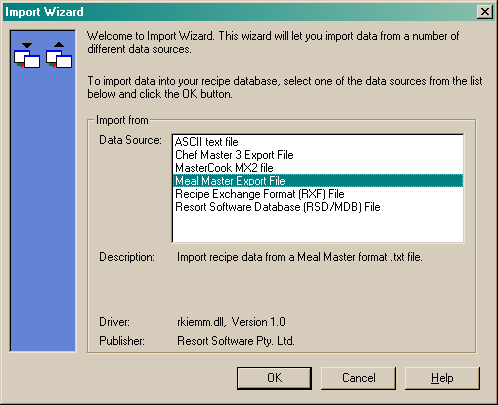The image size is (498, 405).
Task: Click the blue sidebar panel
Action: point(43,207)
